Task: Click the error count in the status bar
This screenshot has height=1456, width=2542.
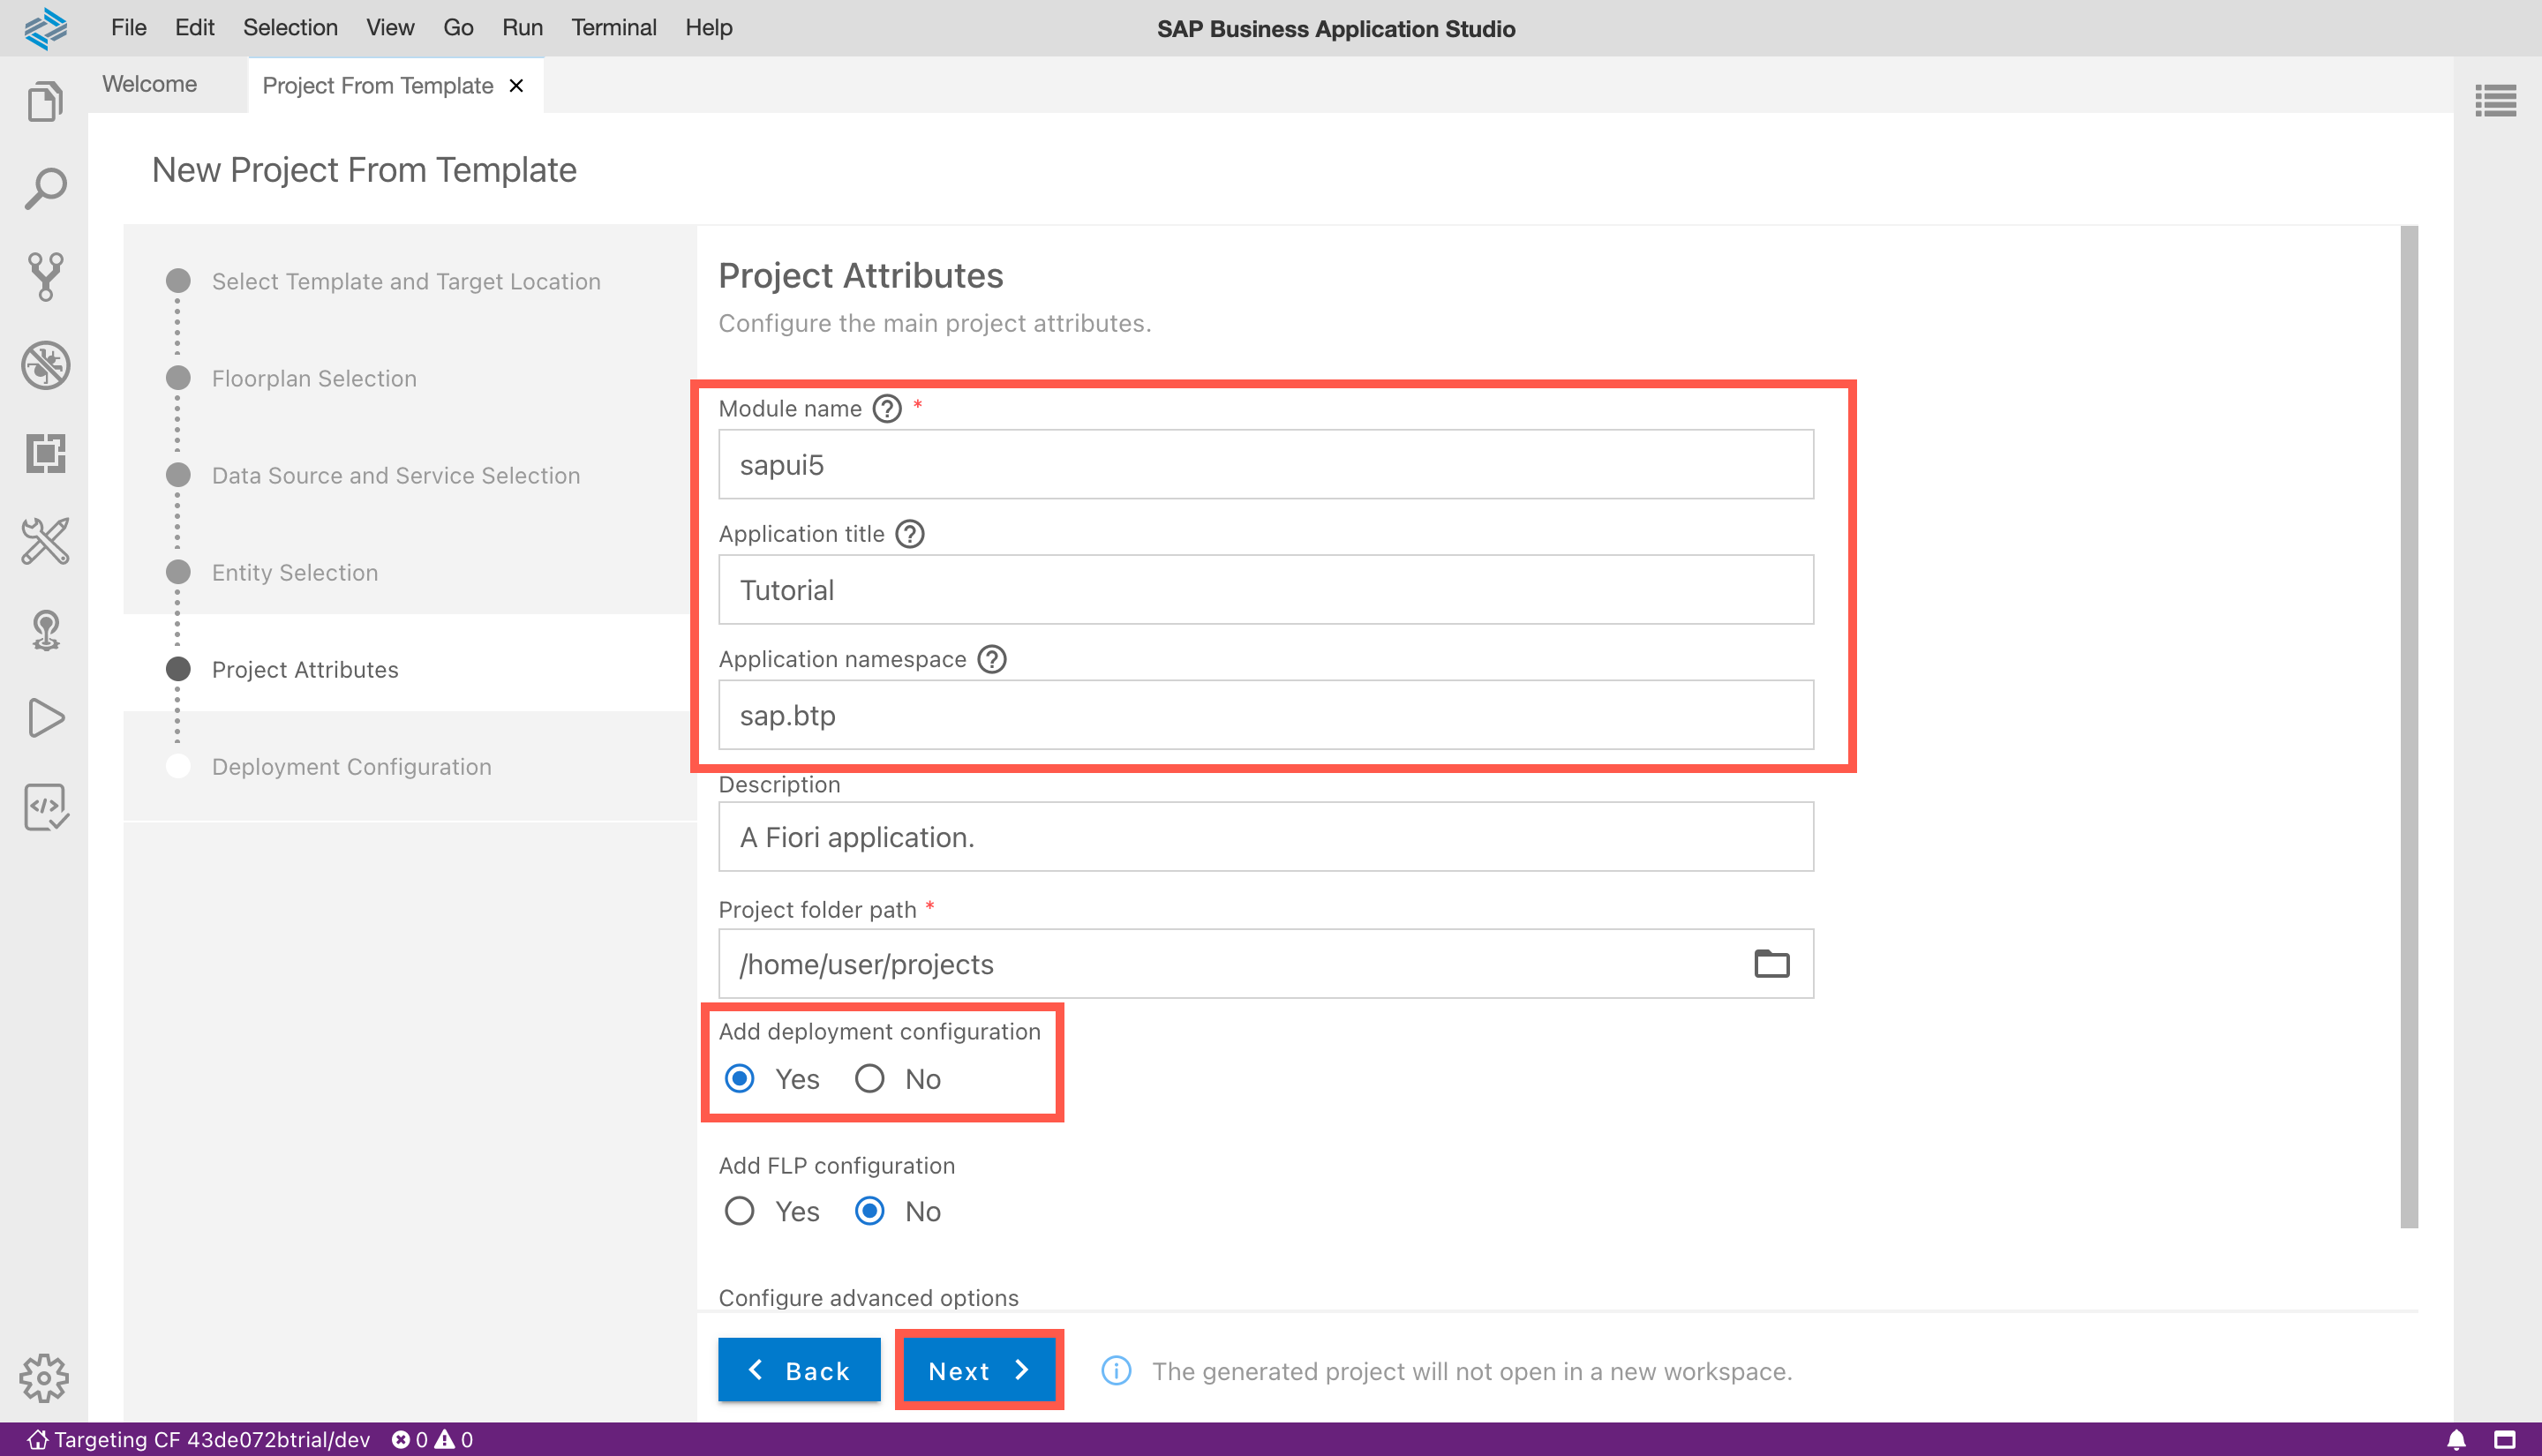Action: tap(409, 1440)
